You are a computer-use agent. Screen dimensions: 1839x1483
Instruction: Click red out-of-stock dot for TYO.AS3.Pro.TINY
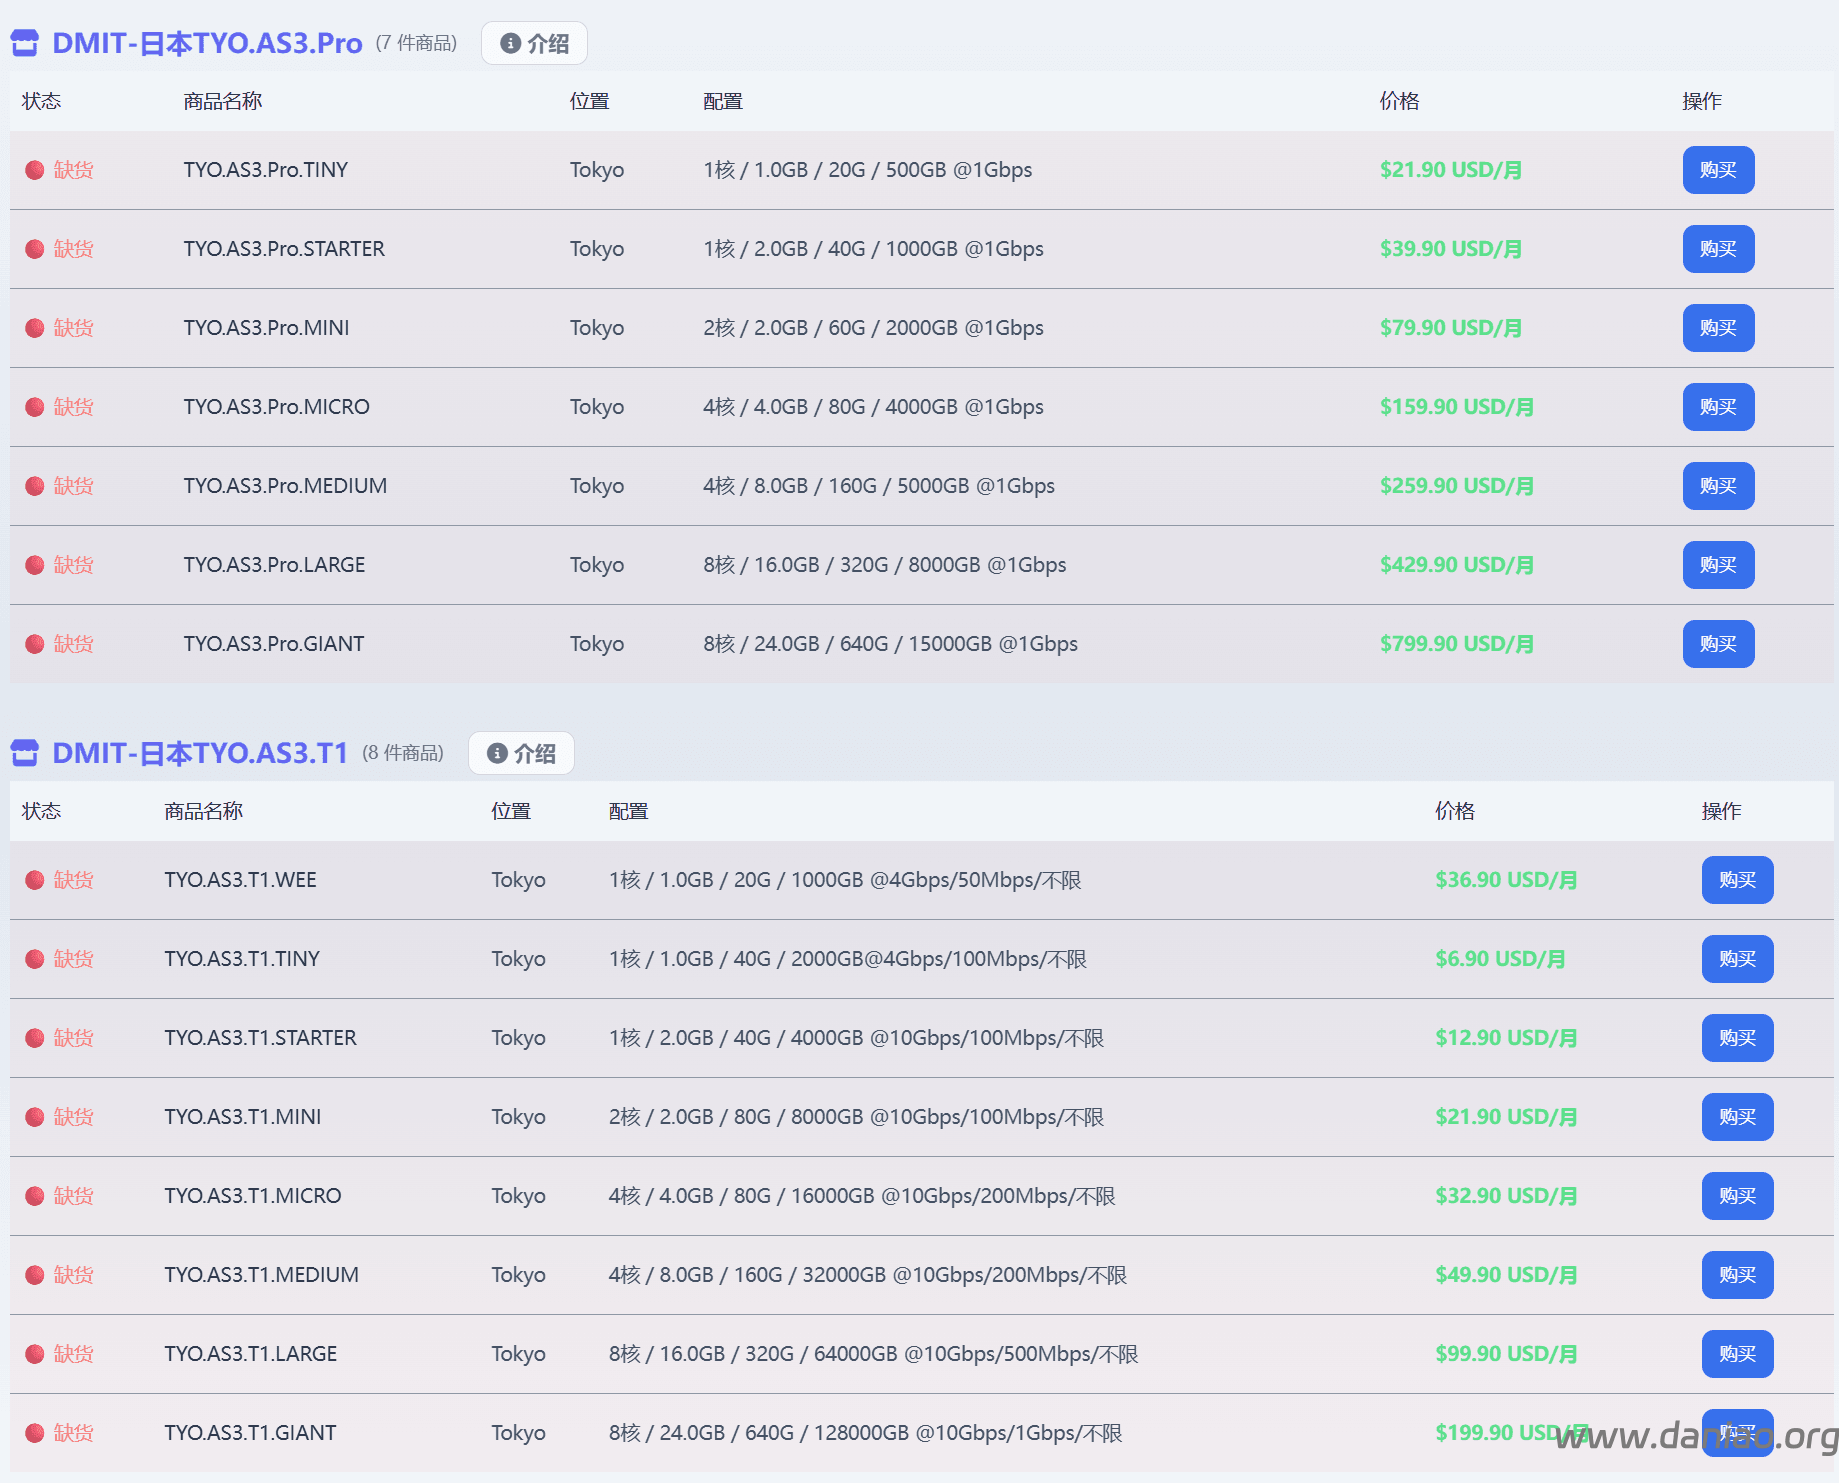coord(35,170)
